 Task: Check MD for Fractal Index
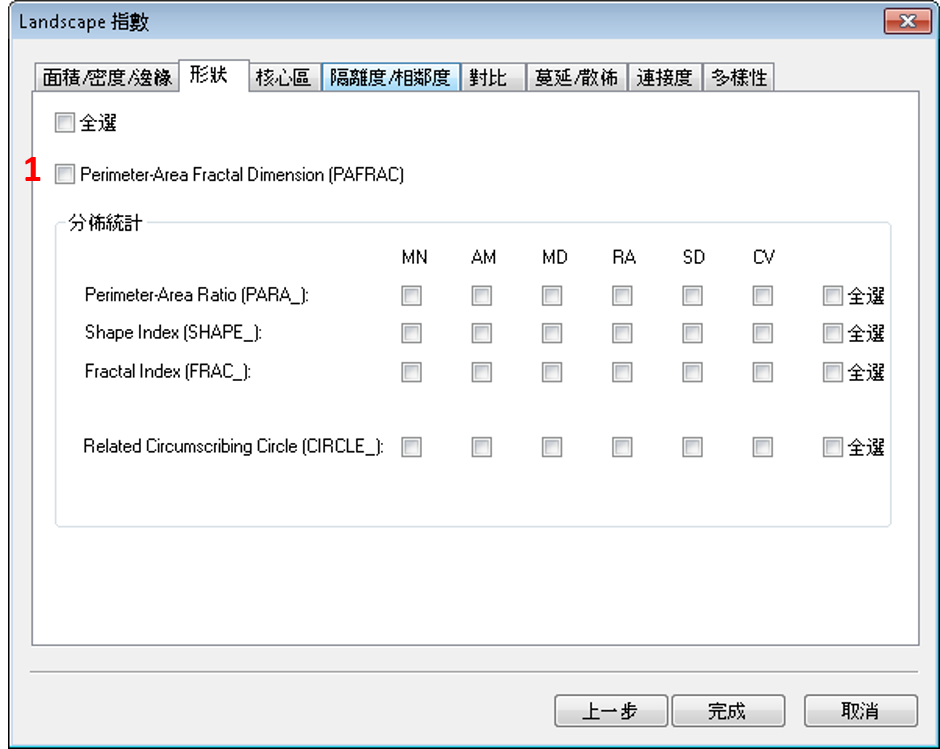(552, 372)
